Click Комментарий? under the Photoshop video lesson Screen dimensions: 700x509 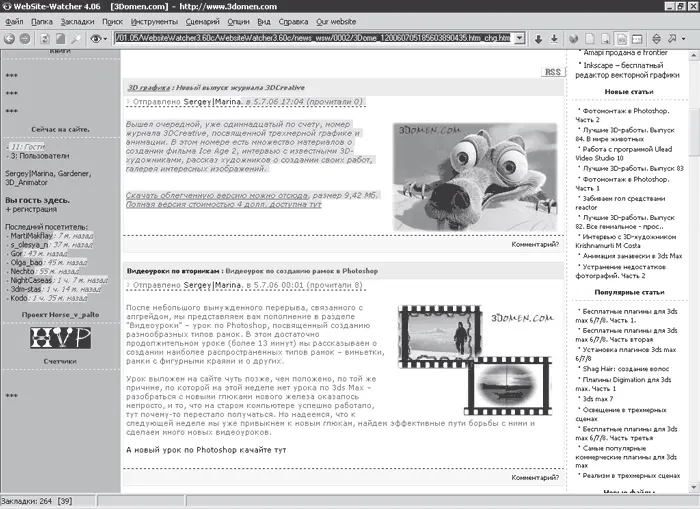tap(535, 477)
